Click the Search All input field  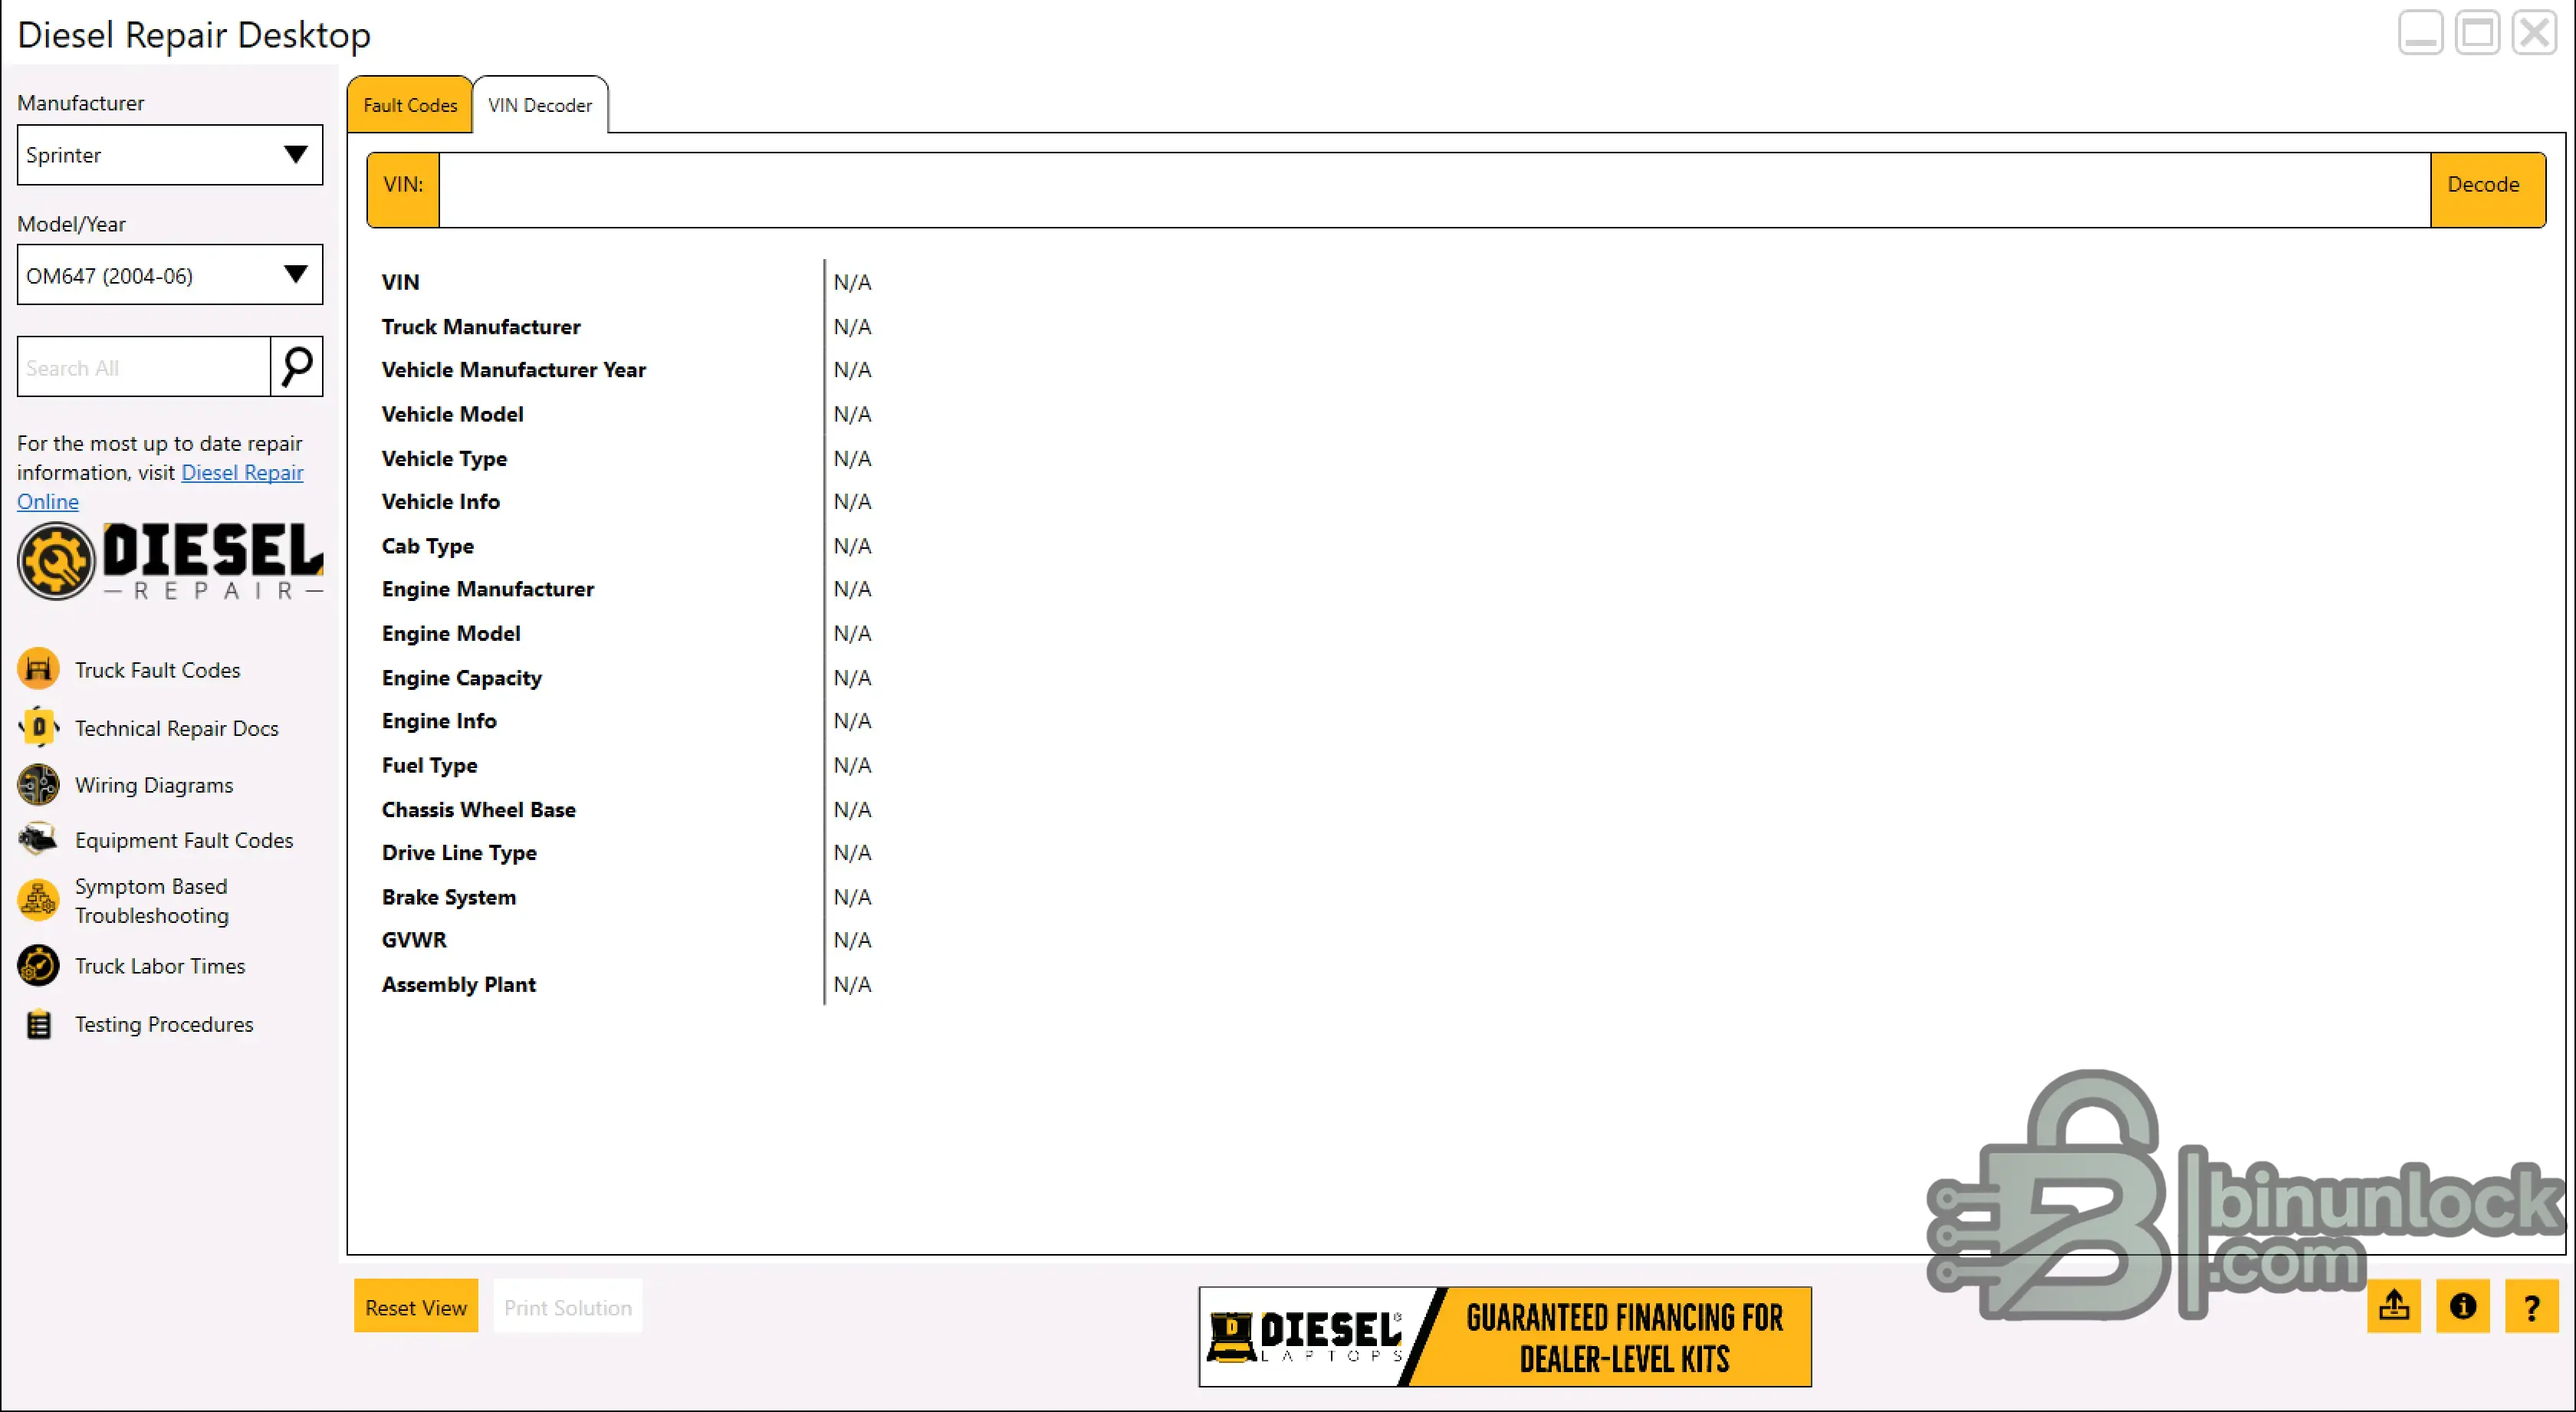144,367
